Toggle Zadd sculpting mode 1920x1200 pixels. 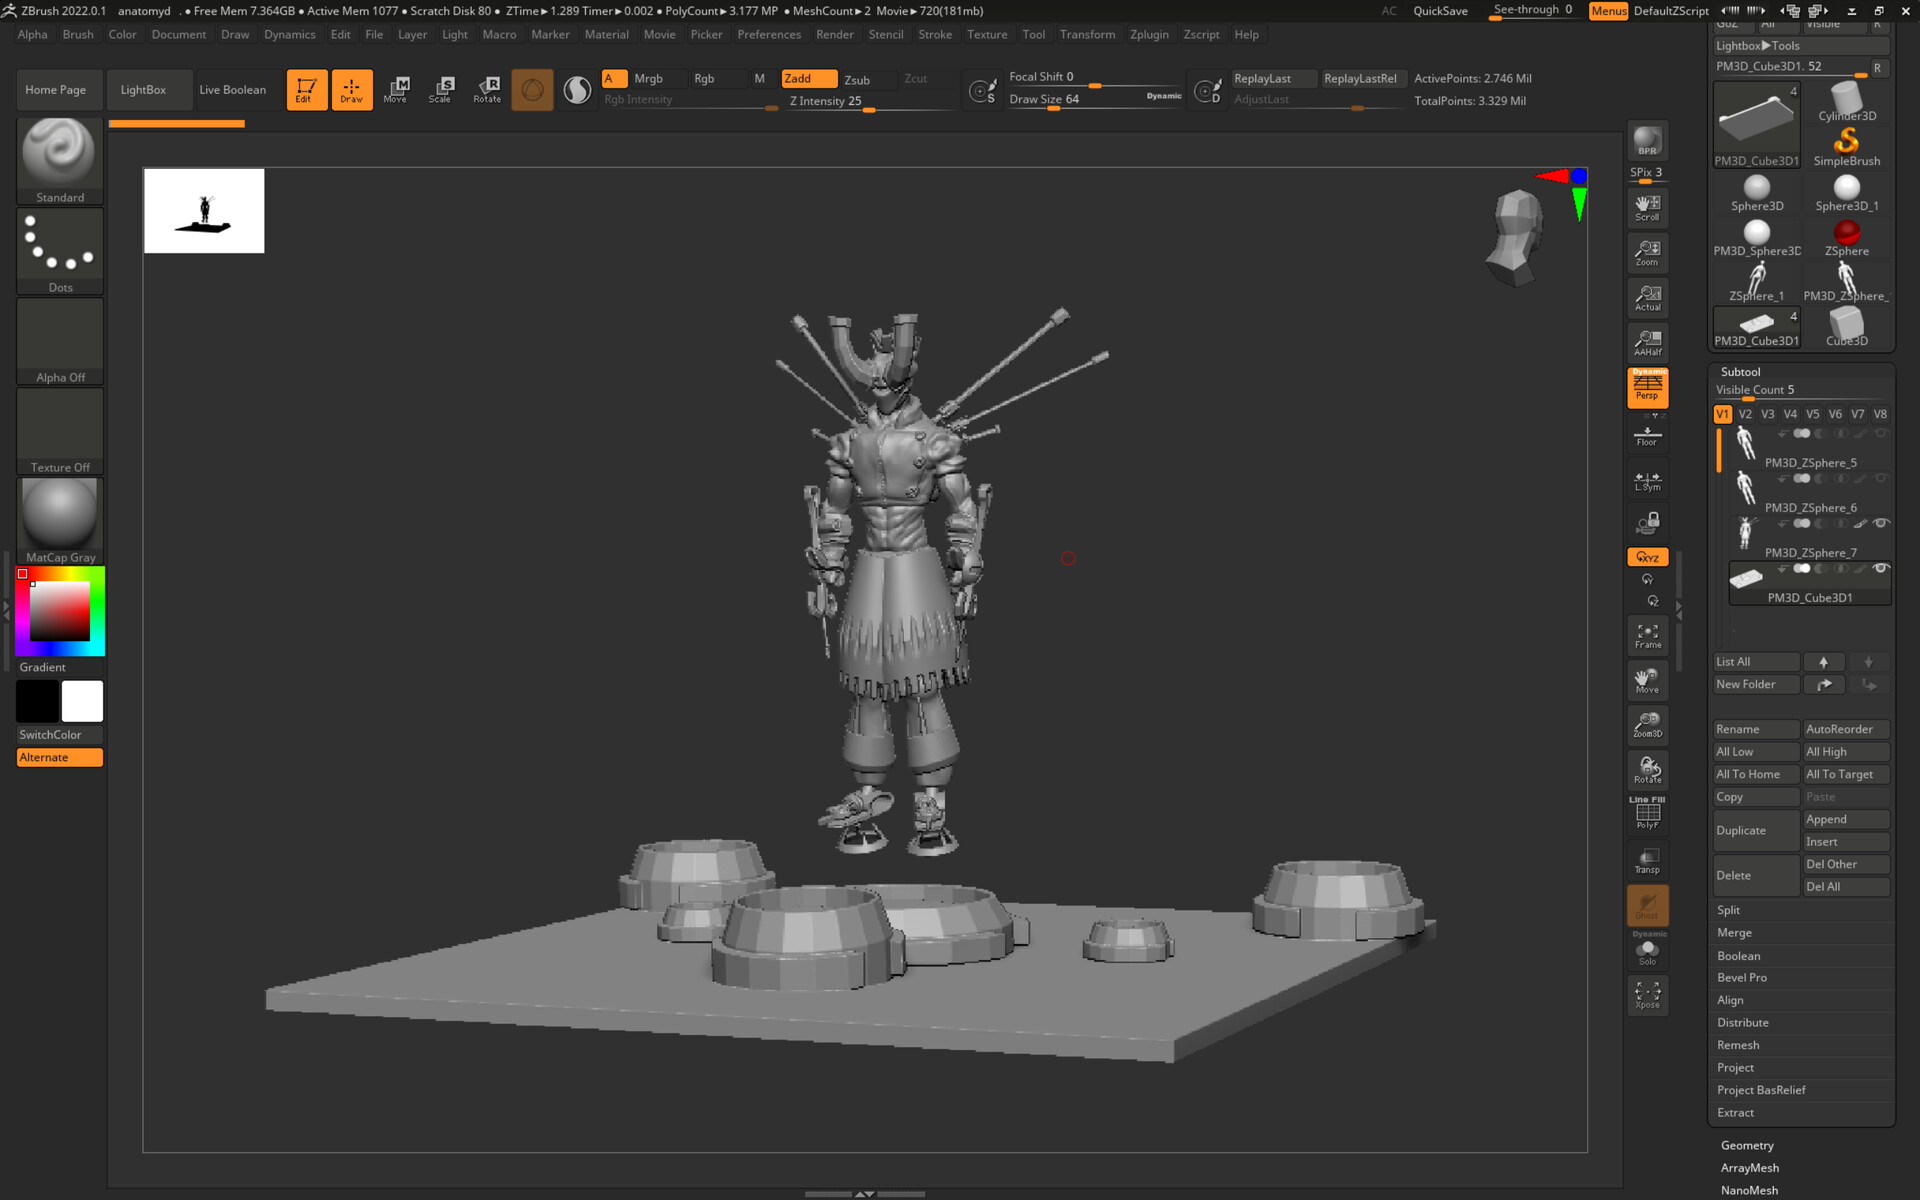[808, 78]
